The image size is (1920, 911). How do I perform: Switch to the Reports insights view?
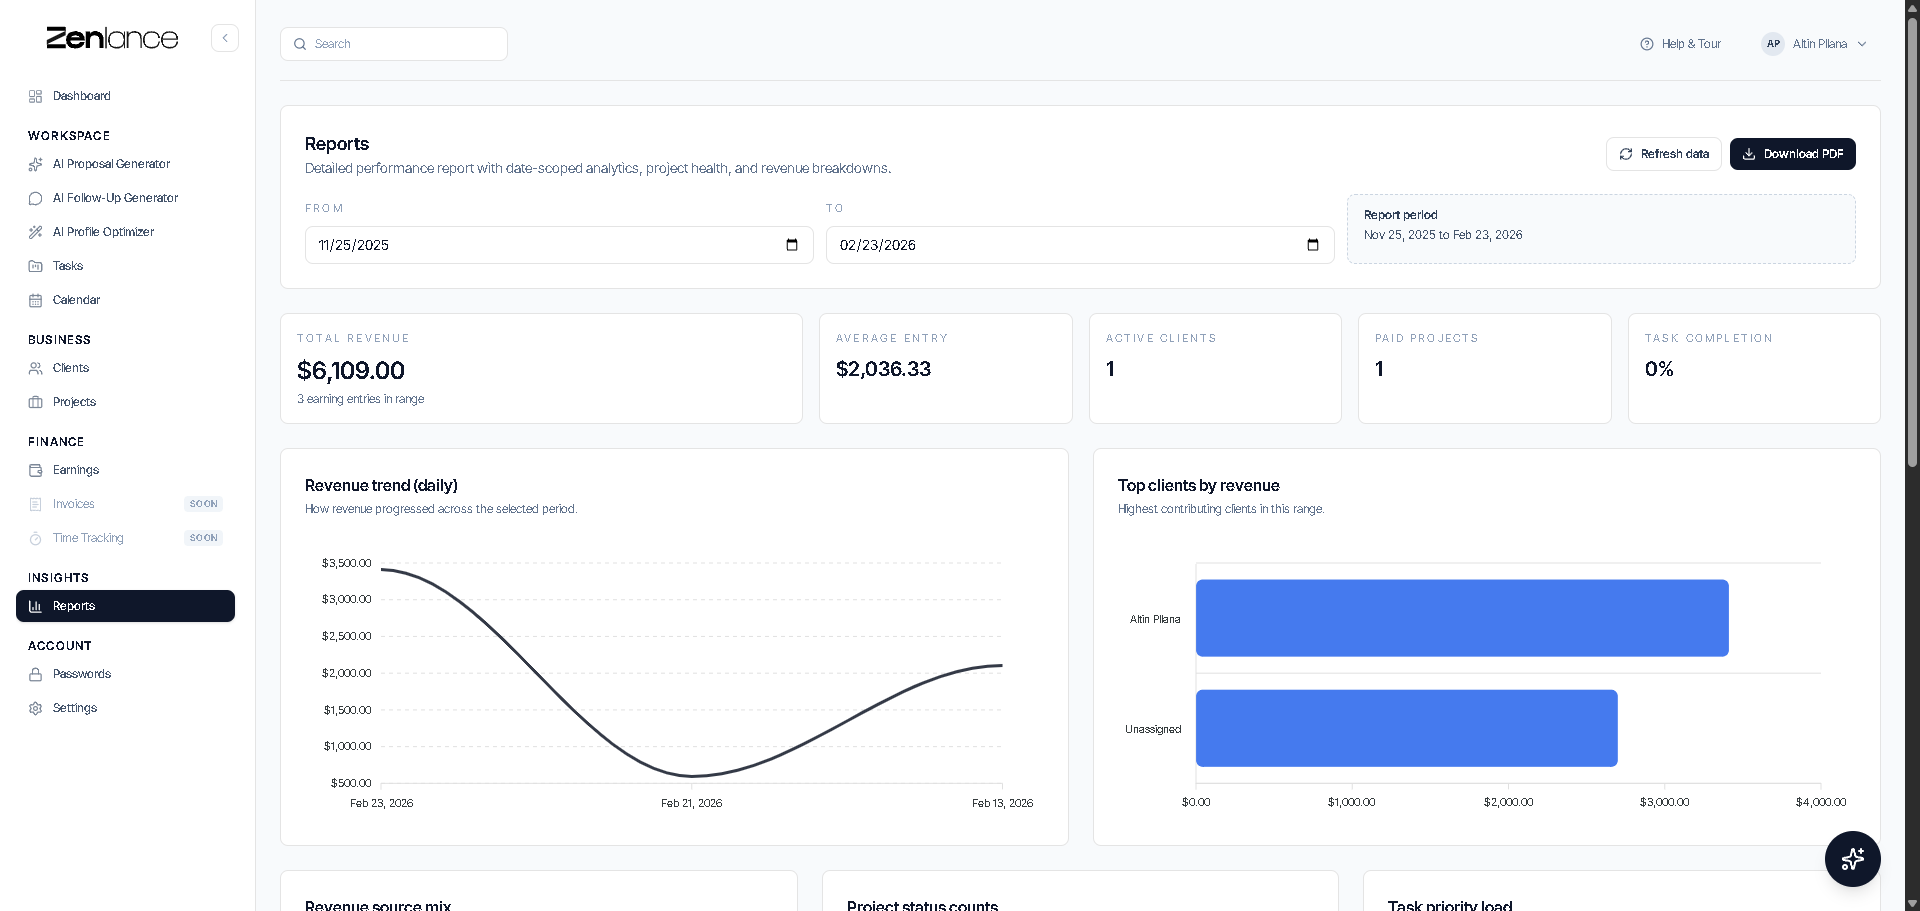pos(75,606)
